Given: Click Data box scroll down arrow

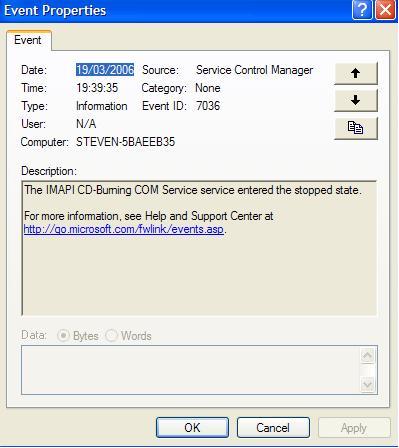Looking at the screenshot, I should 368,384.
